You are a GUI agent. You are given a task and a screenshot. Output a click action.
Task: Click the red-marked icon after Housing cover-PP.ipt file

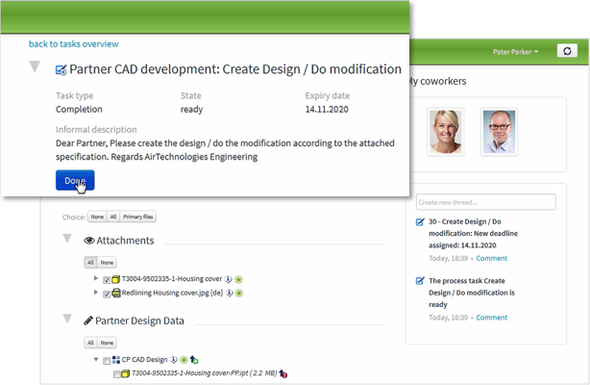point(283,373)
